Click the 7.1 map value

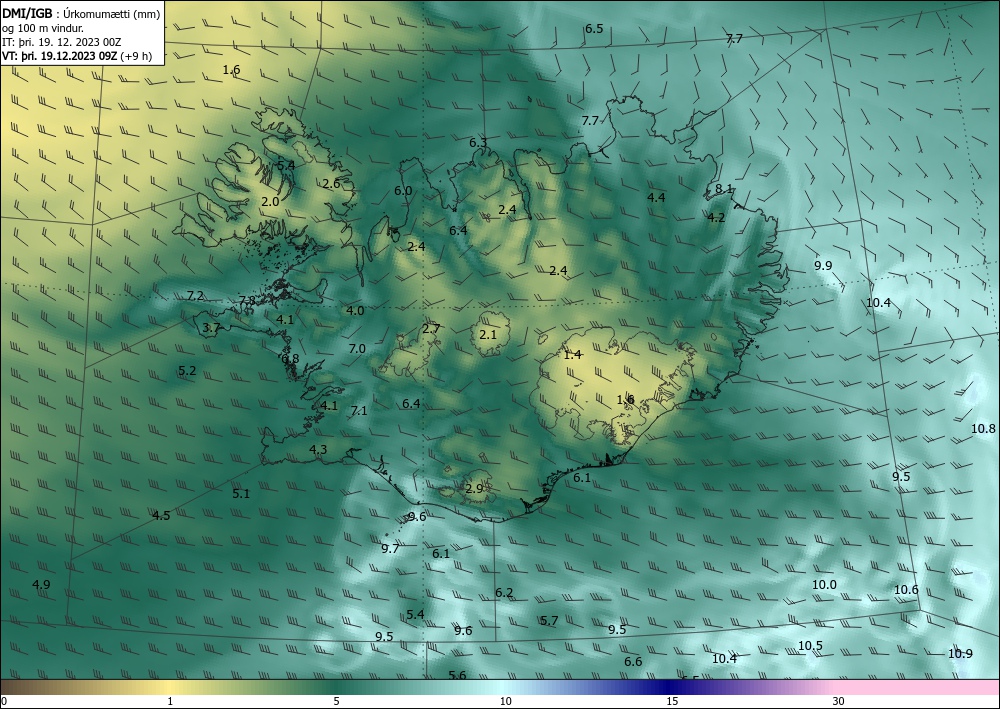[359, 411]
